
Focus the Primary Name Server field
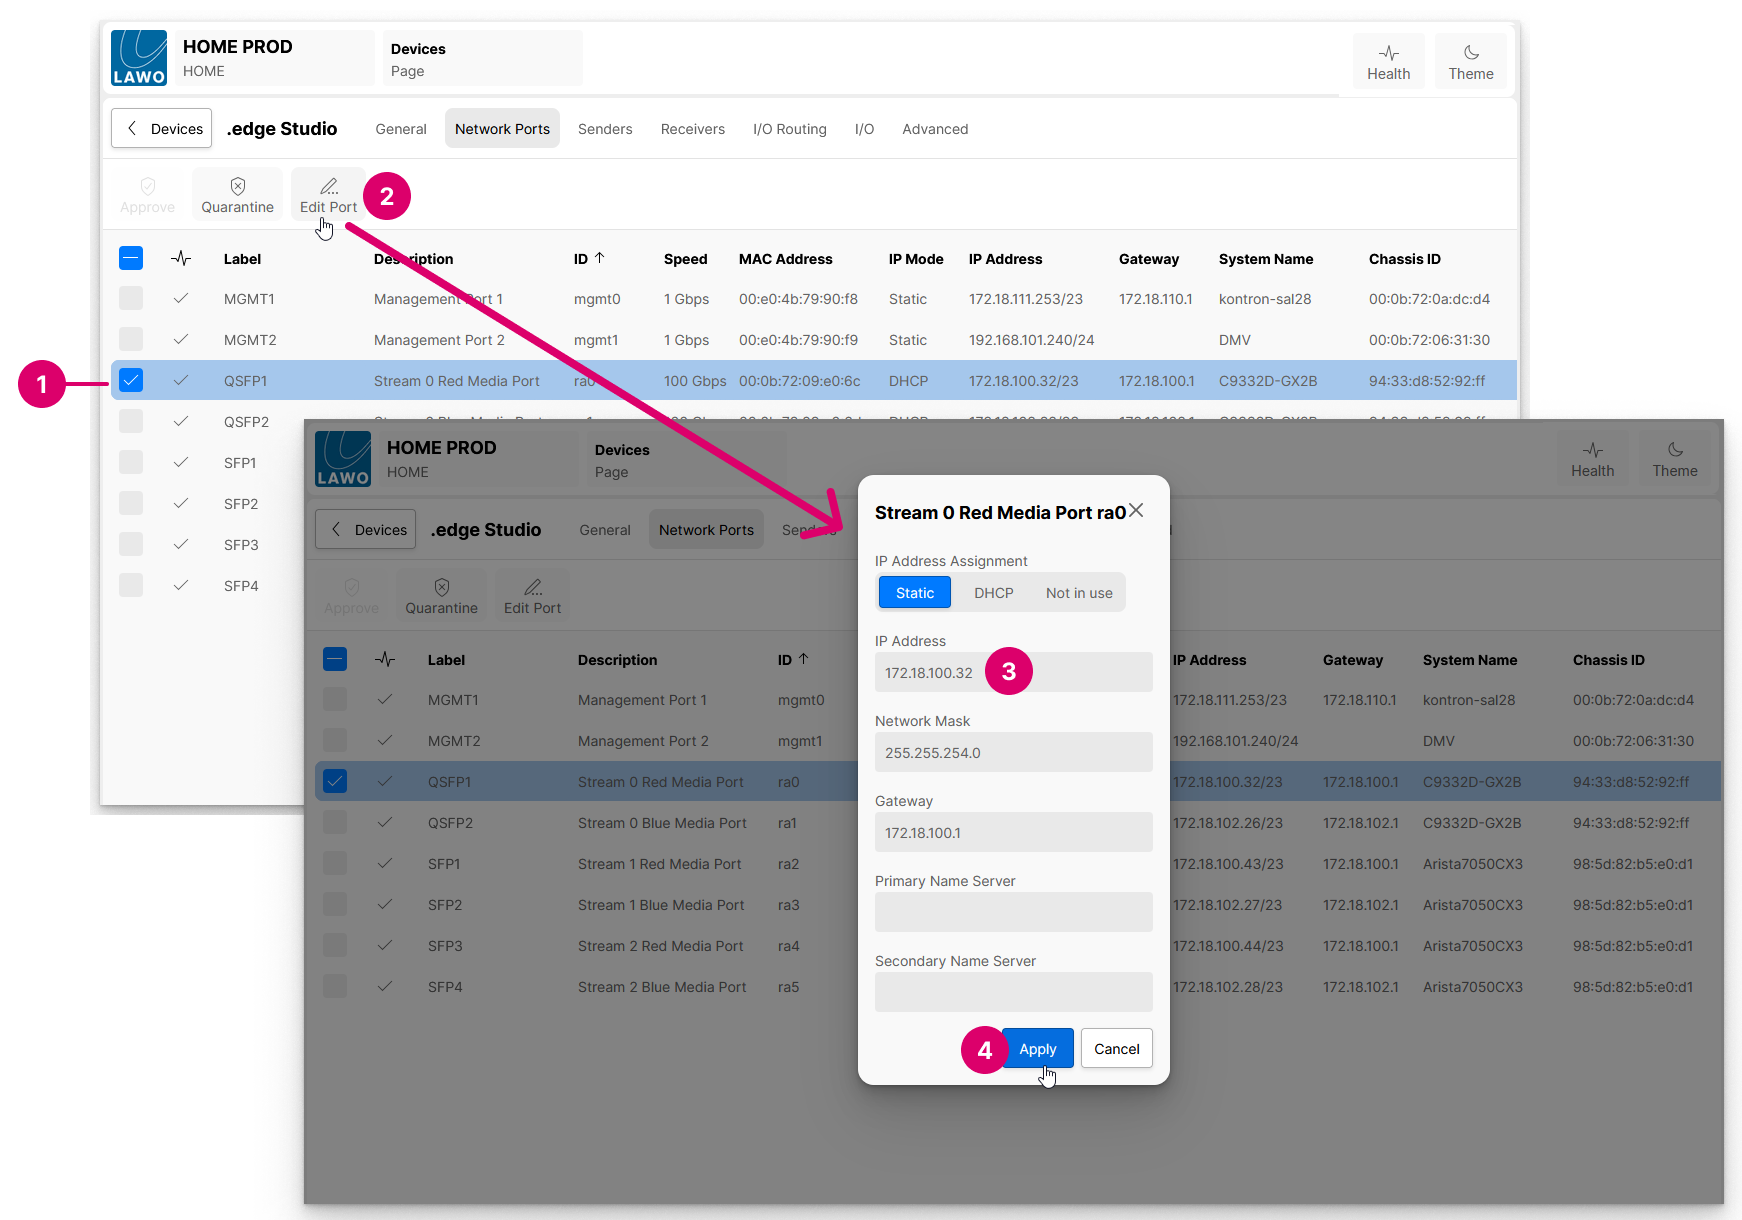tap(1013, 913)
